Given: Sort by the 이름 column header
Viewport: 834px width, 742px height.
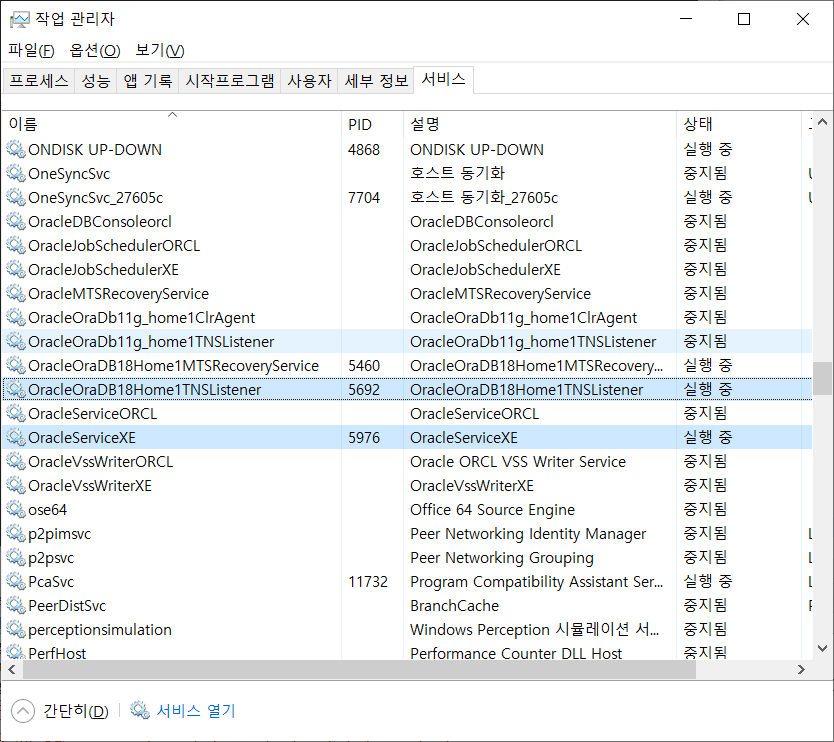Looking at the screenshot, I should click(x=171, y=124).
